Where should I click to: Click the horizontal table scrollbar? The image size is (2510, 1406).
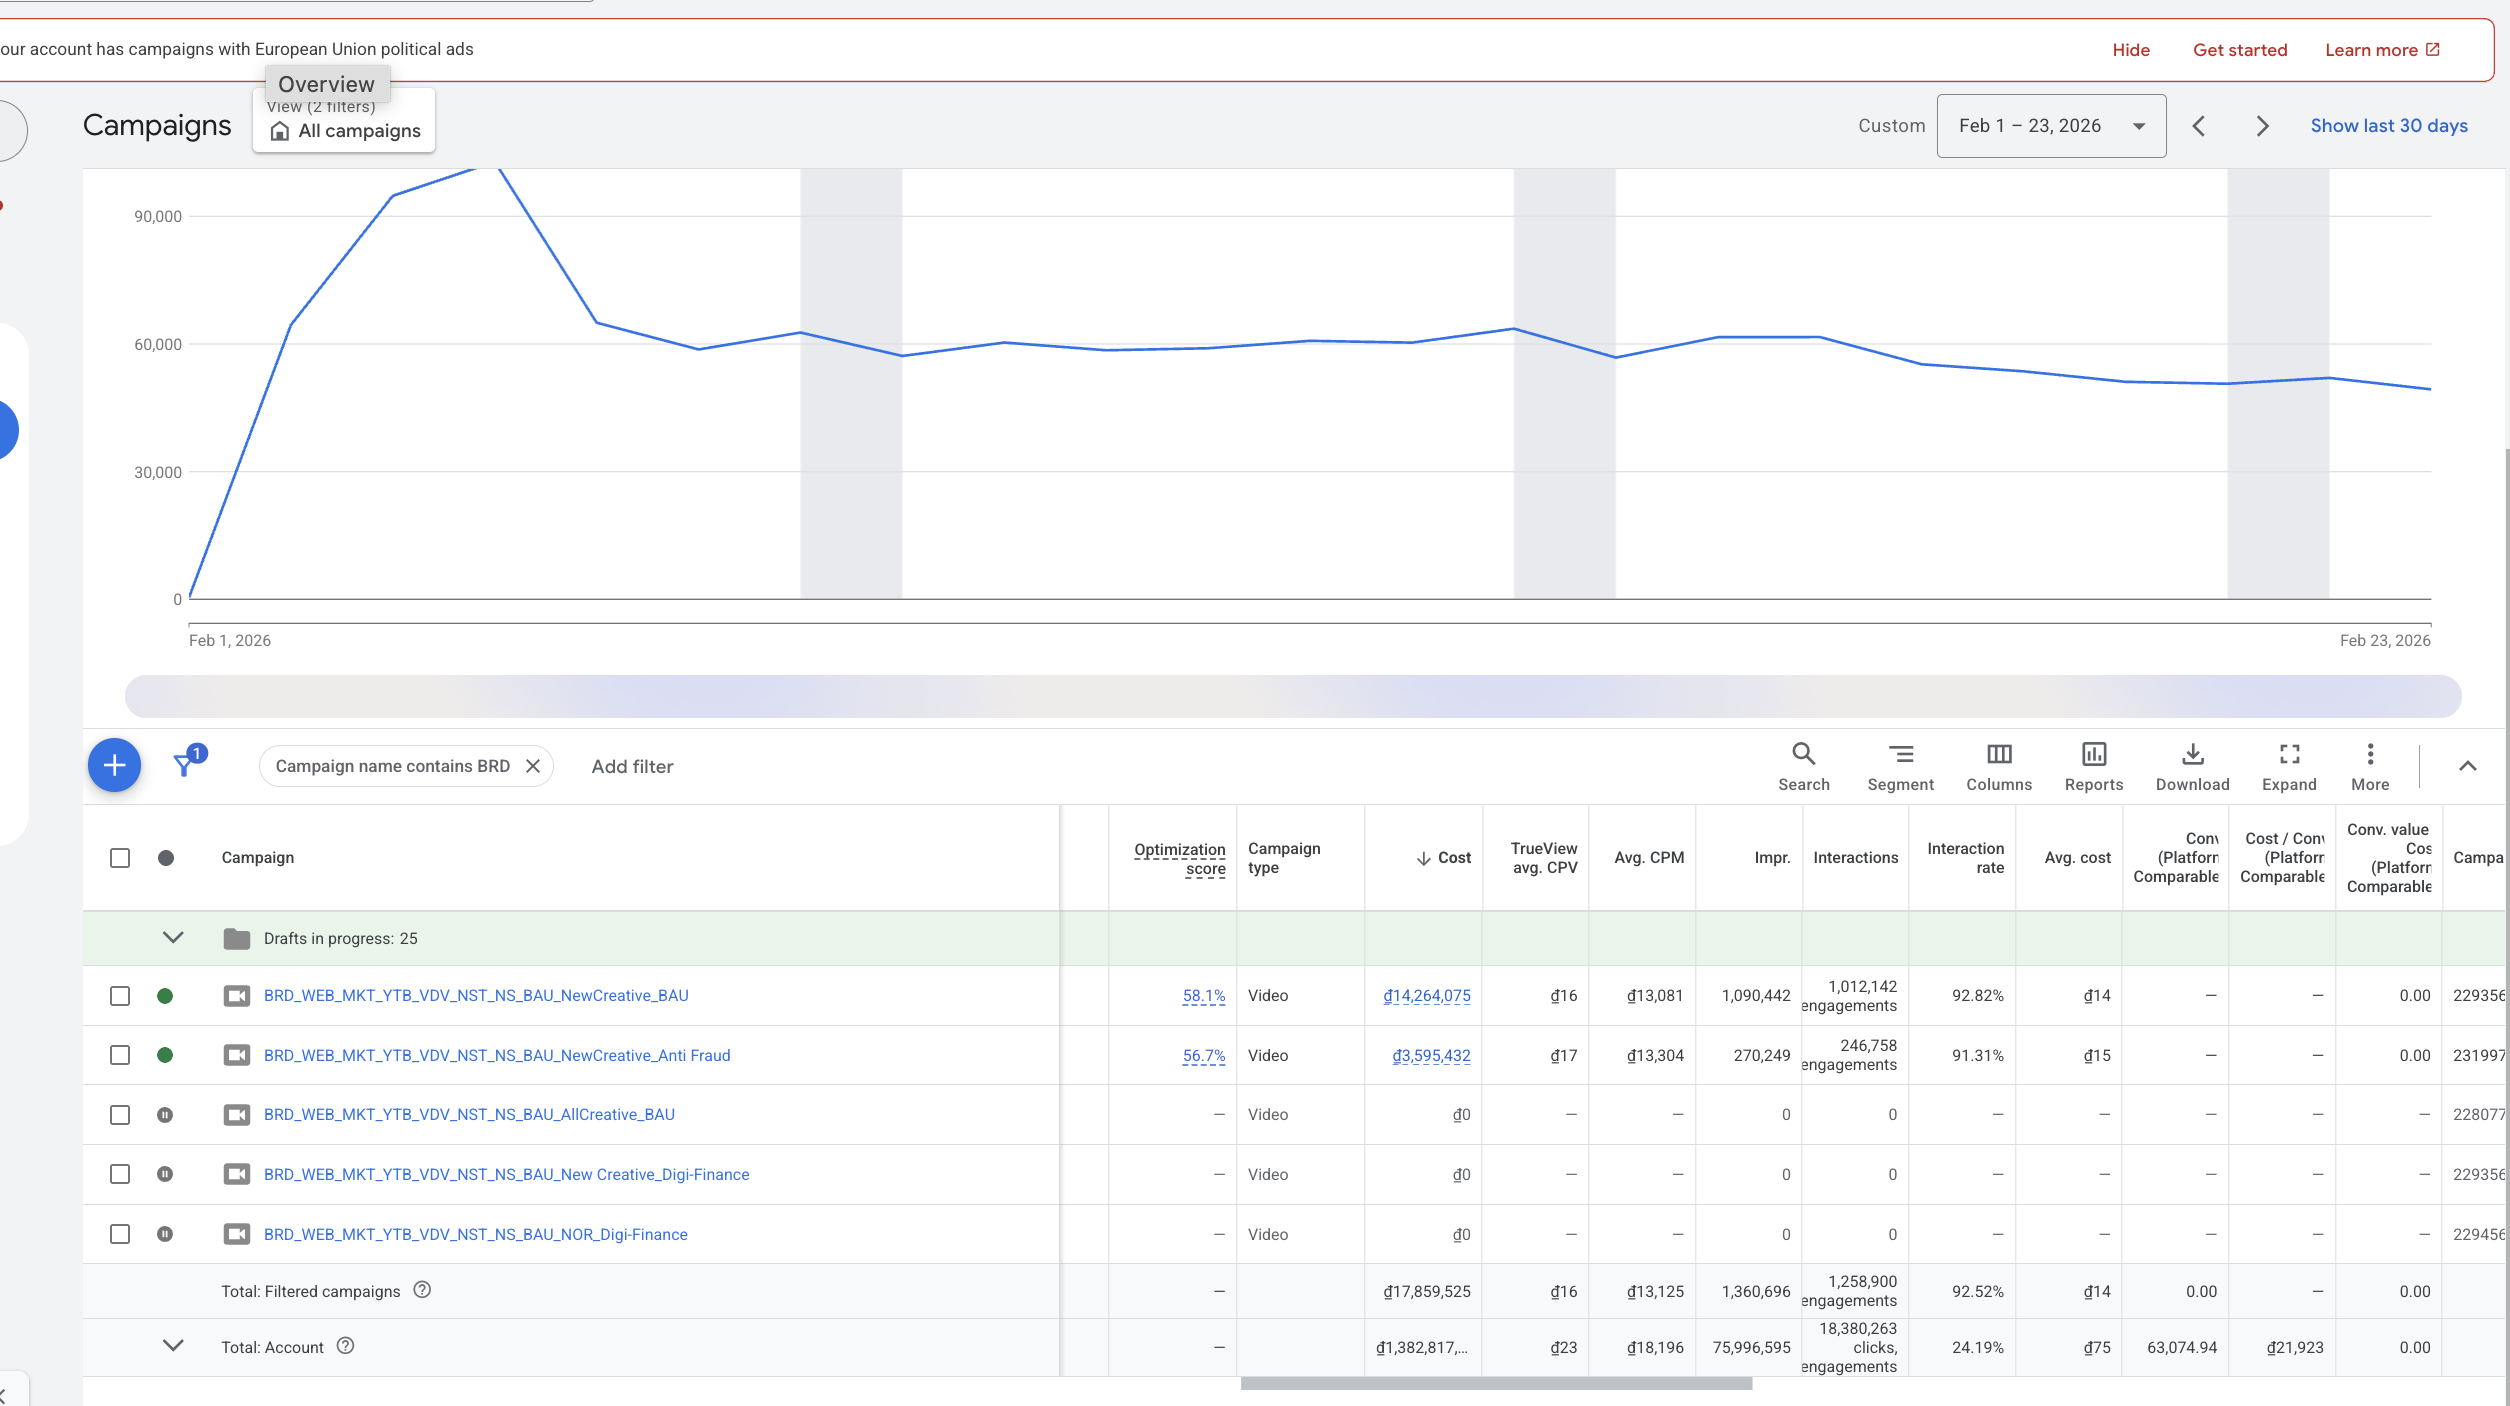click(x=1495, y=1384)
